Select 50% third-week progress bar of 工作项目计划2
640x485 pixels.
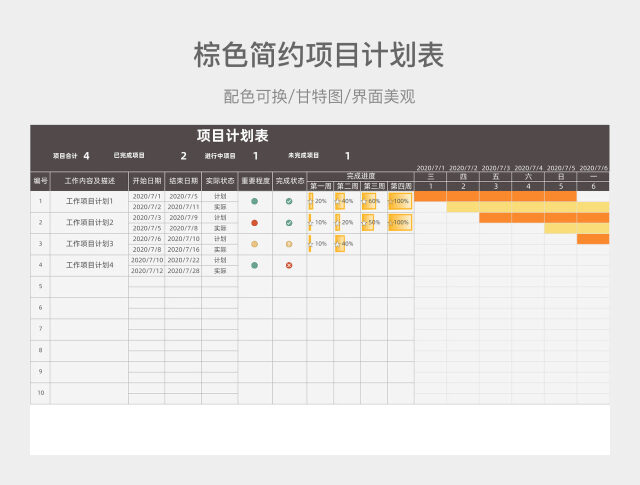(367, 222)
